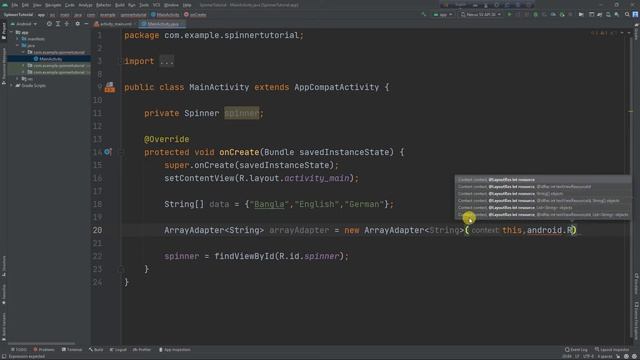The height and width of the screenshot is (360, 640).
Task: Open the Nexus device selector dropdown
Action: coord(481,15)
